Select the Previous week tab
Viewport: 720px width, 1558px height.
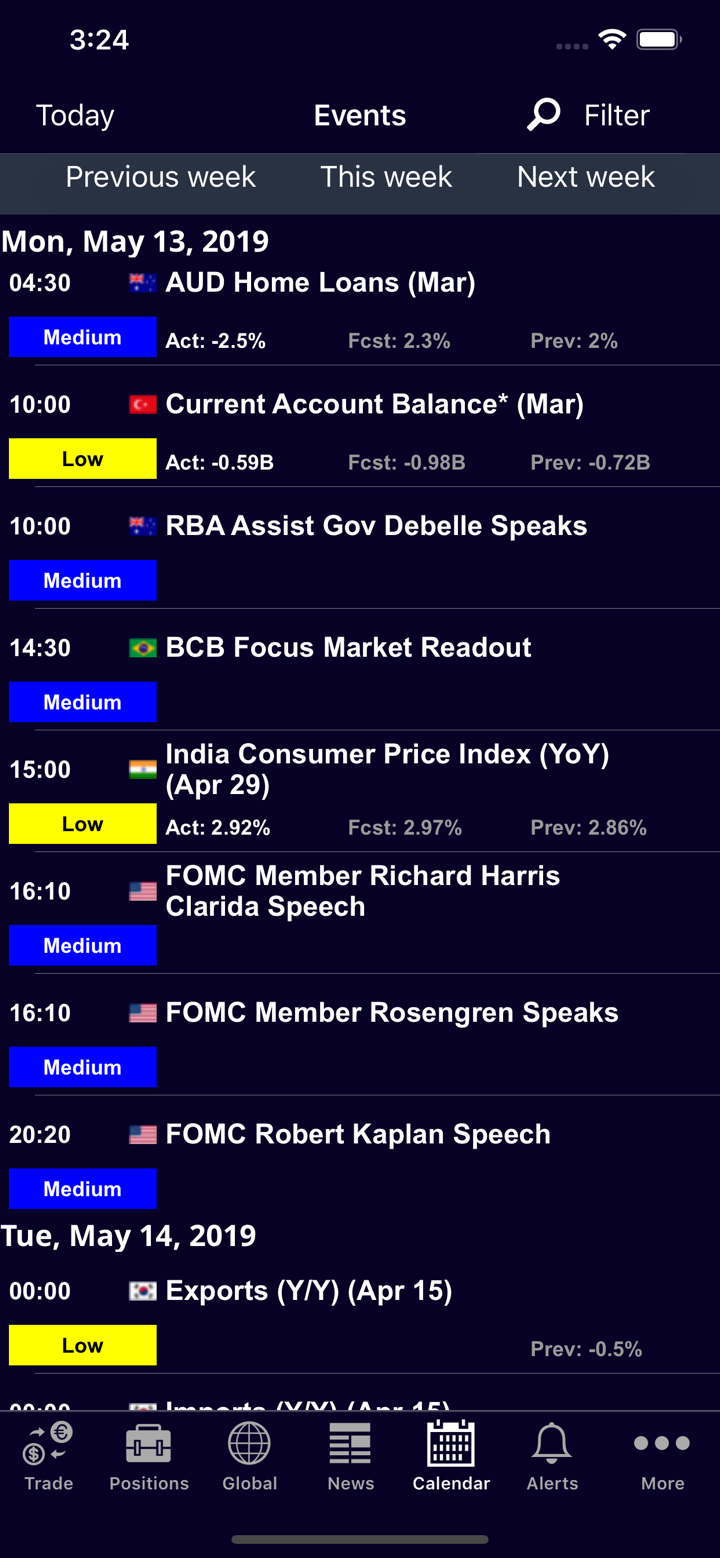(160, 177)
